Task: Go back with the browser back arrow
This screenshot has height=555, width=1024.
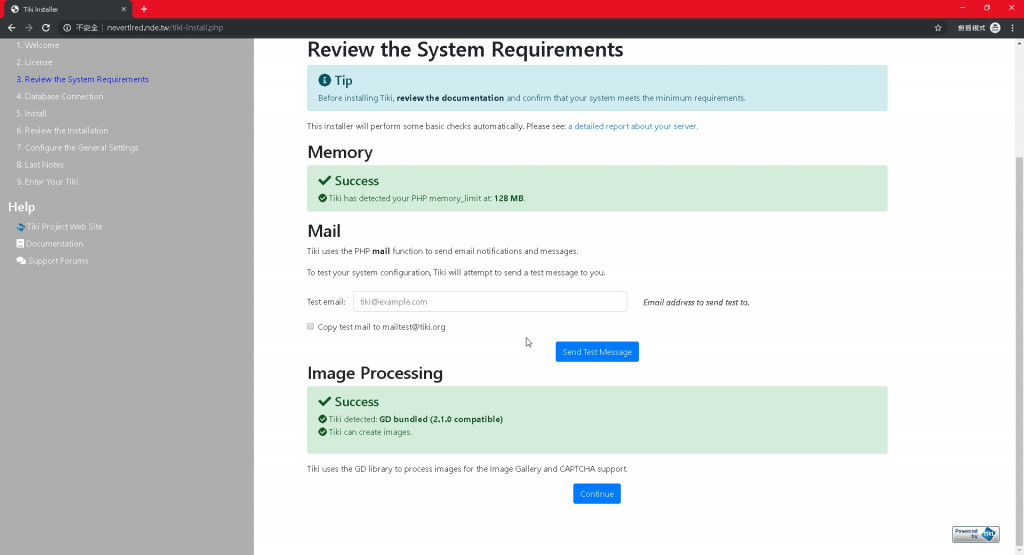Action: [x=12, y=27]
